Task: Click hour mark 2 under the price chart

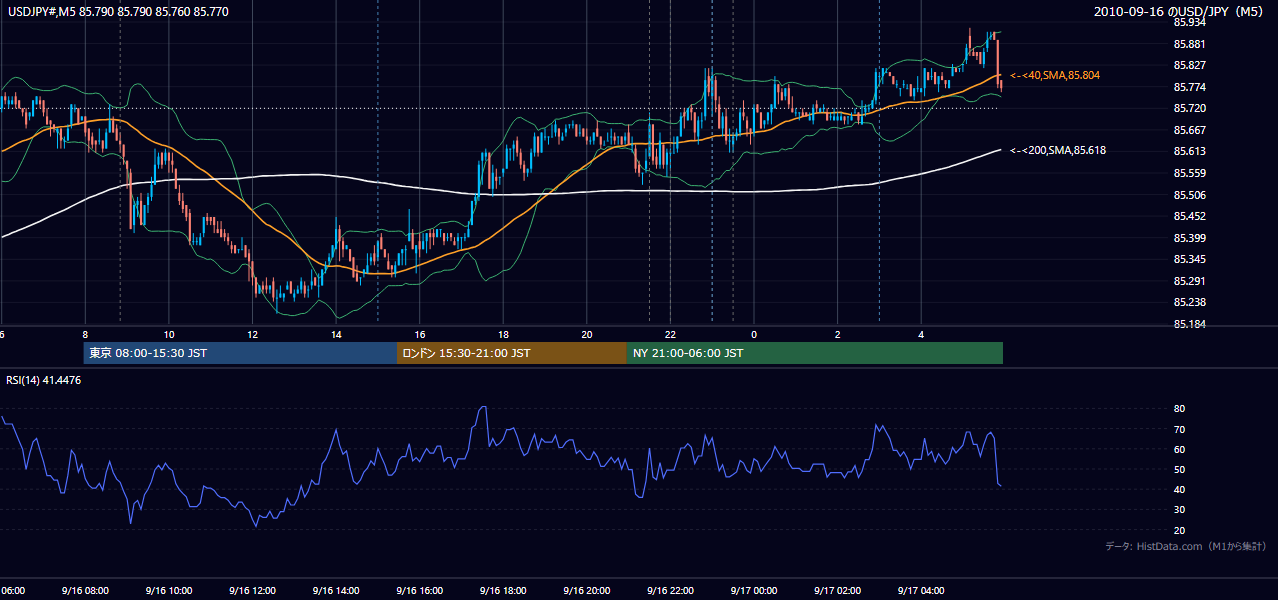Action: click(838, 334)
